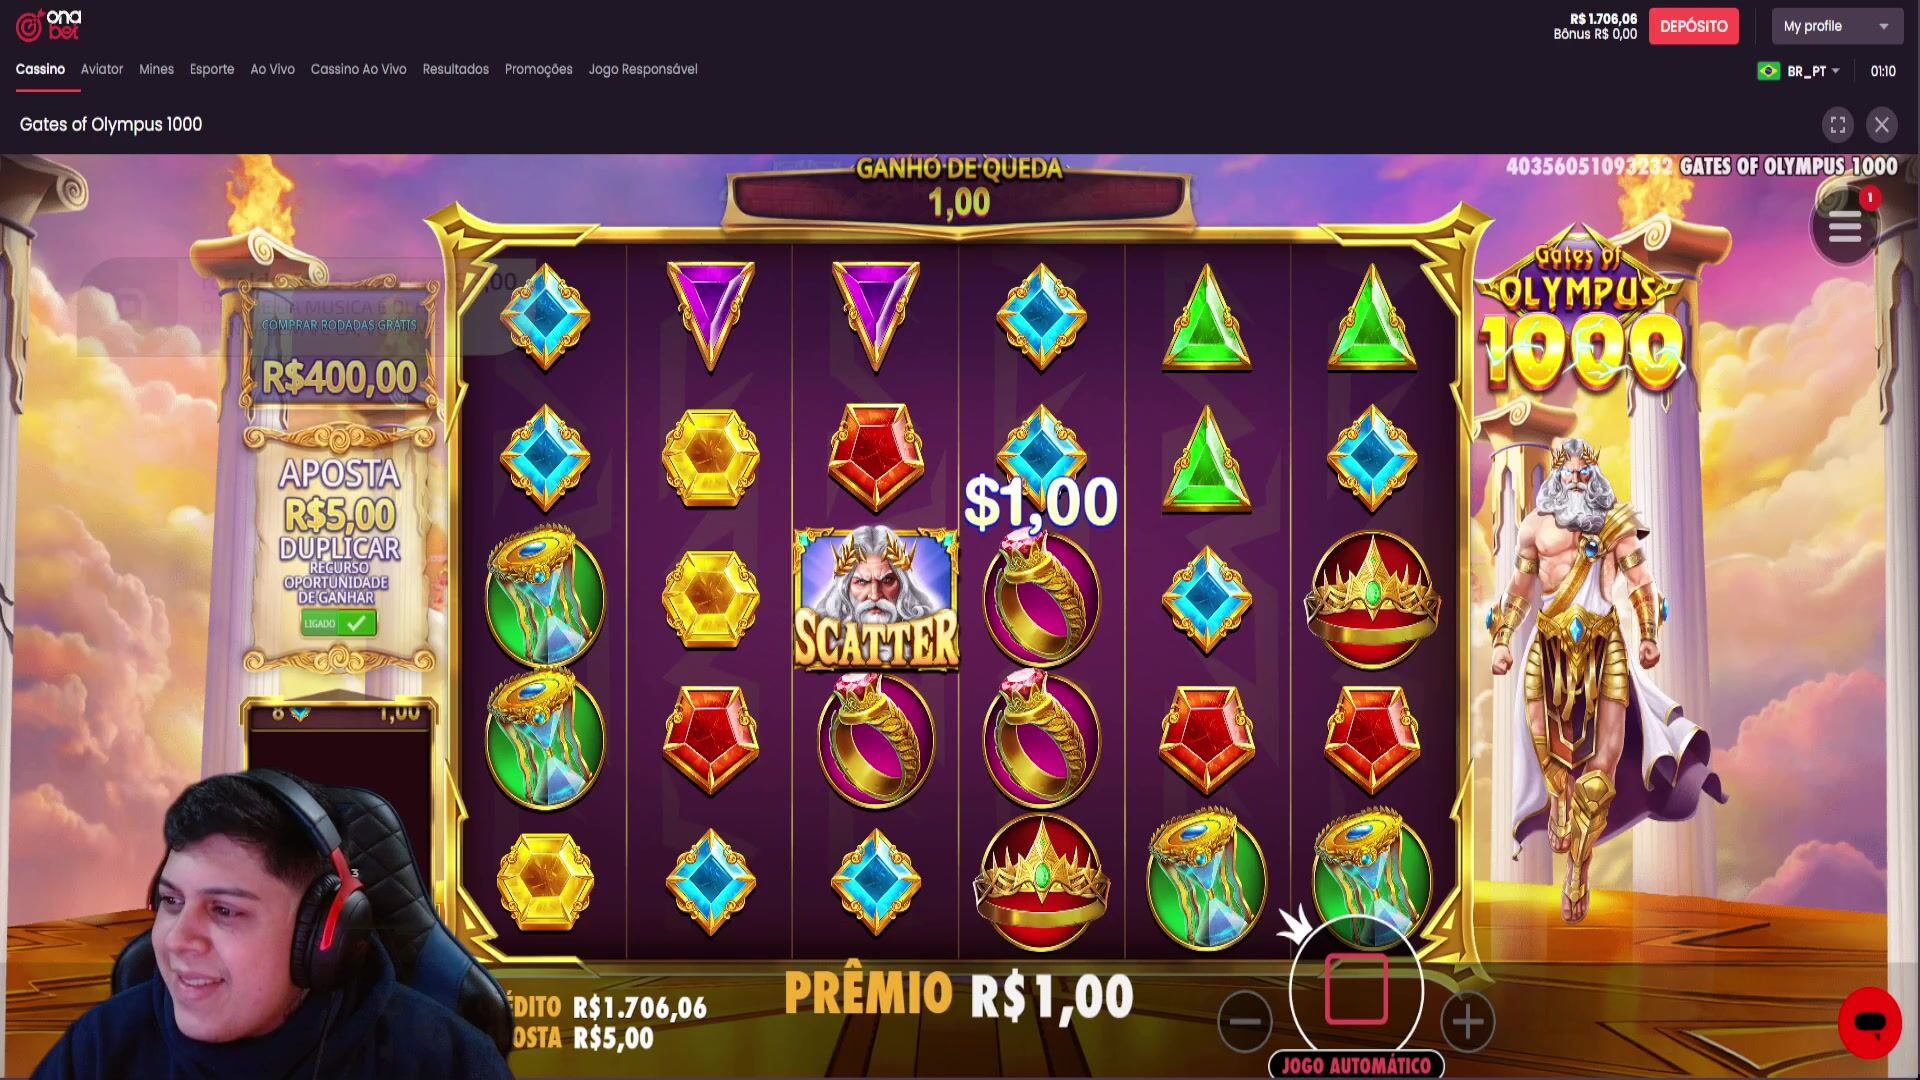
Task: Close the Gates of Olympus 1000 game
Action: (1881, 125)
